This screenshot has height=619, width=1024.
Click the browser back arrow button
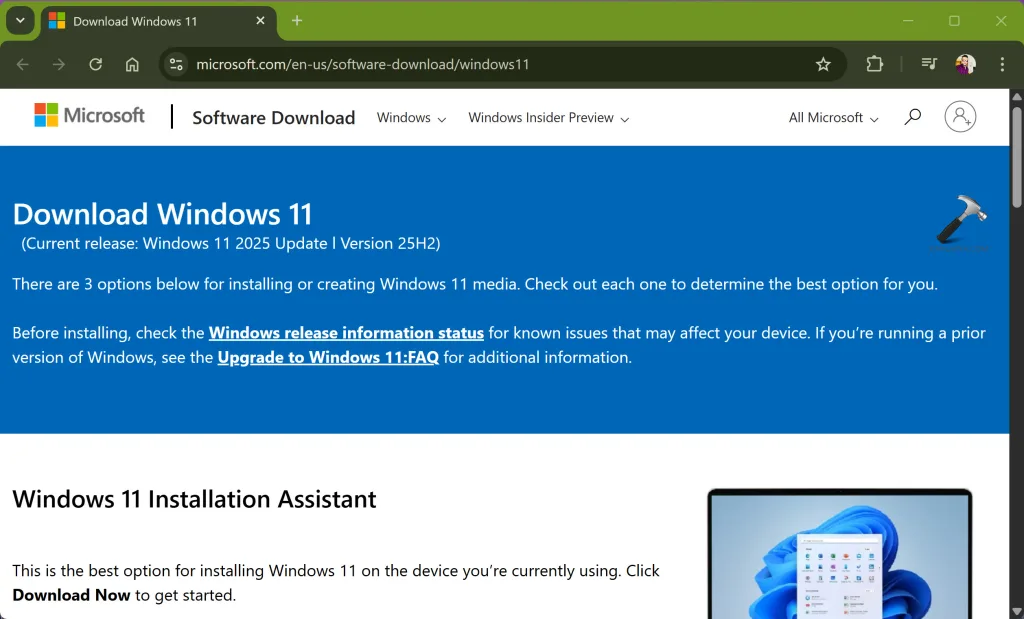click(23, 64)
